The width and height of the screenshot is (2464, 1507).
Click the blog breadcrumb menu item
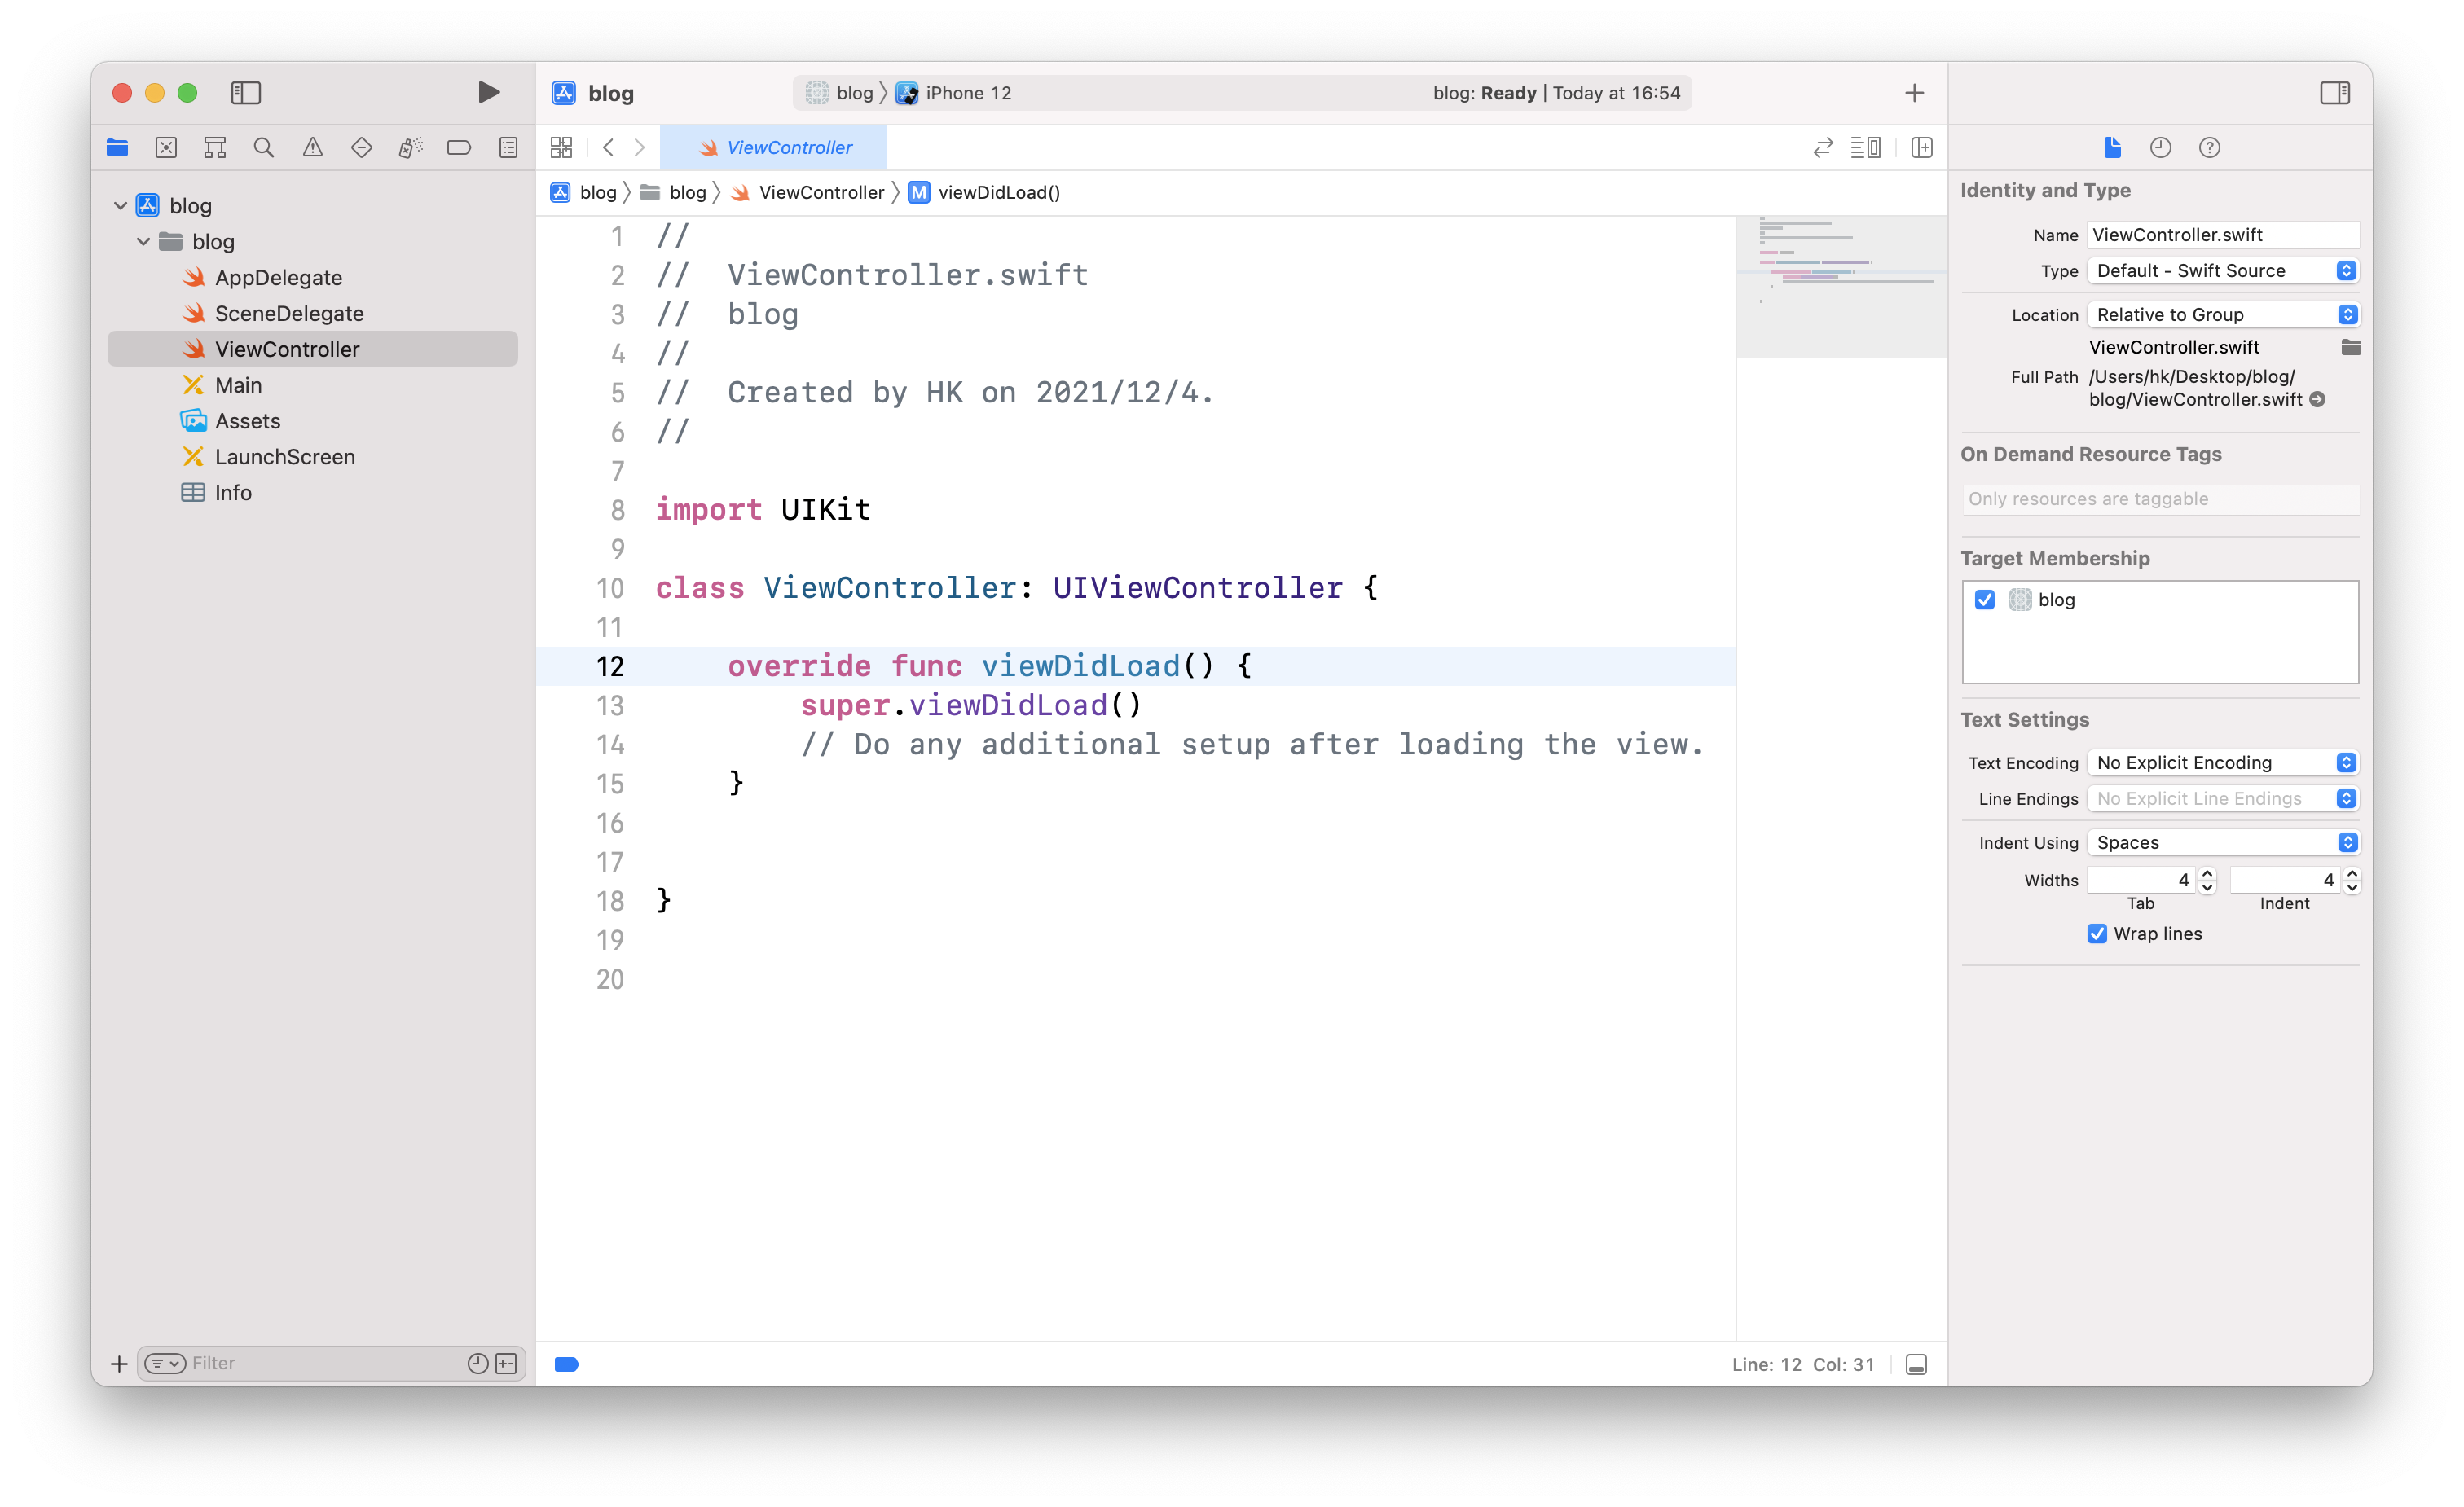coord(598,192)
